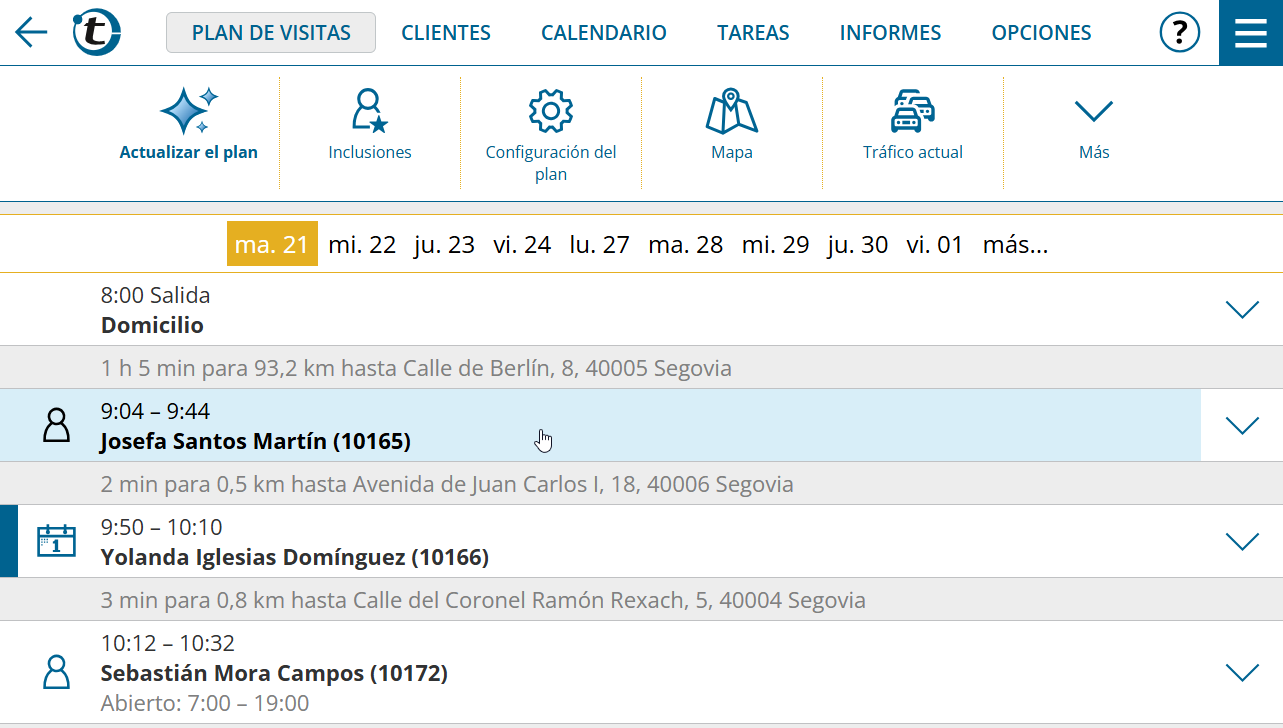Click the portatour logo icon
This screenshot has height=728, width=1283.
(x=96, y=33)
